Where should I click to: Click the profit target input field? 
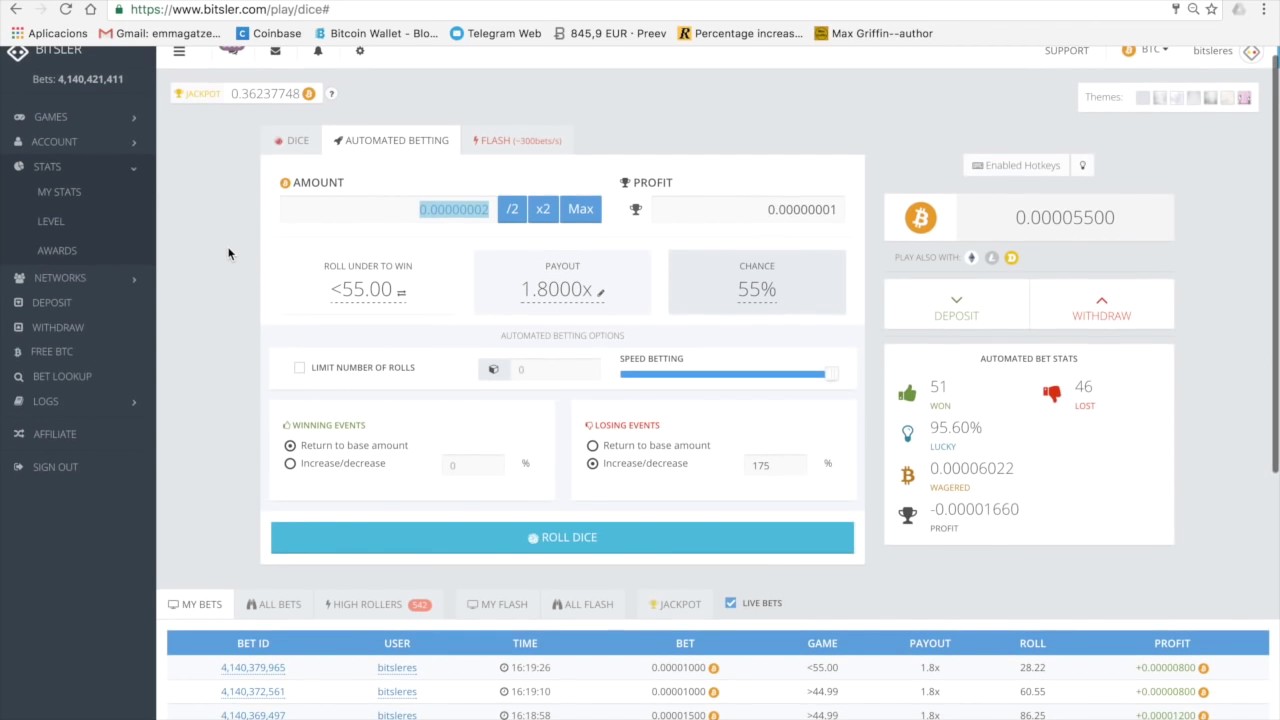(747, 209)
